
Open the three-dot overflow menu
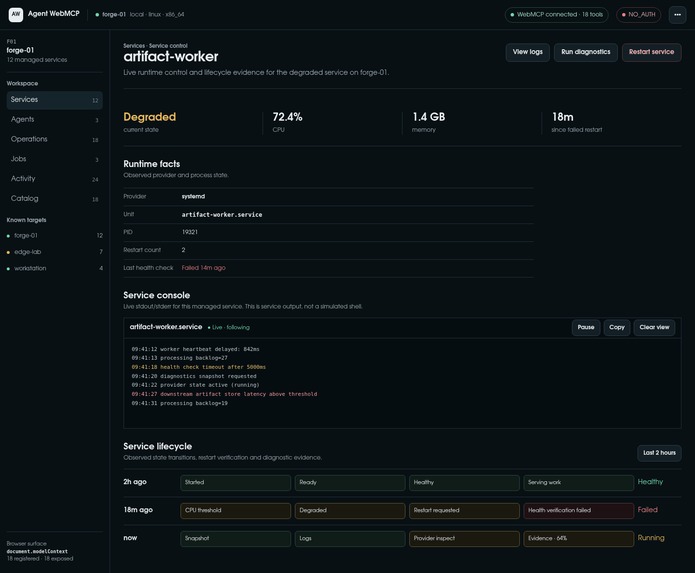677,15
